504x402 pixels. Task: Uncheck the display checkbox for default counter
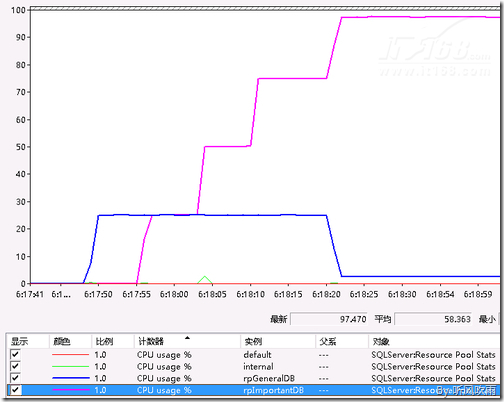coord(15,354)
